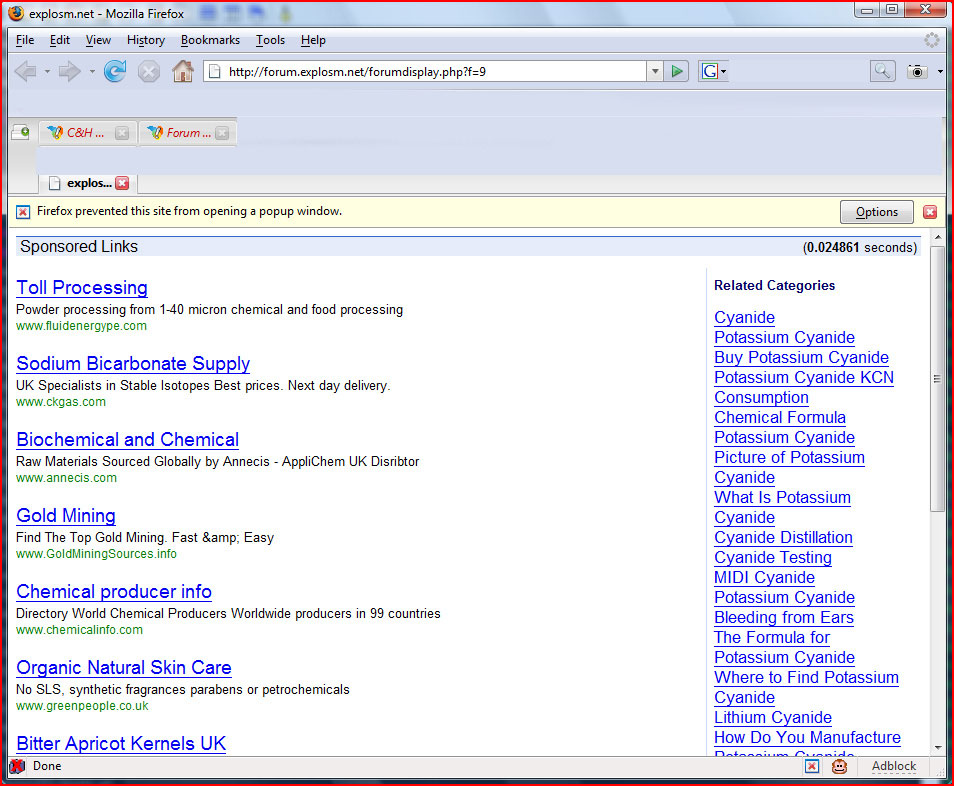Viewport: 954px width, 786px height.
Task: Open the camera tool dropdown arrow
Action: coord(940,72)
